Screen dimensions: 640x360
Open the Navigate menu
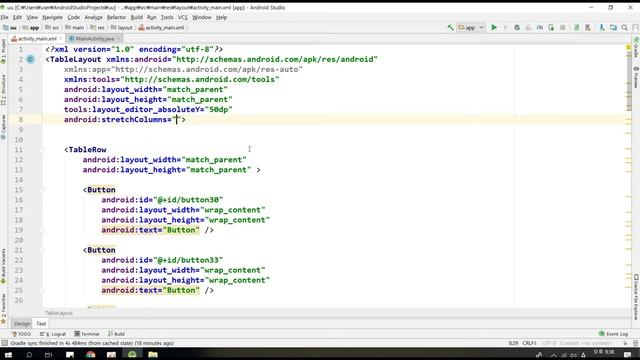pos(52,18)
